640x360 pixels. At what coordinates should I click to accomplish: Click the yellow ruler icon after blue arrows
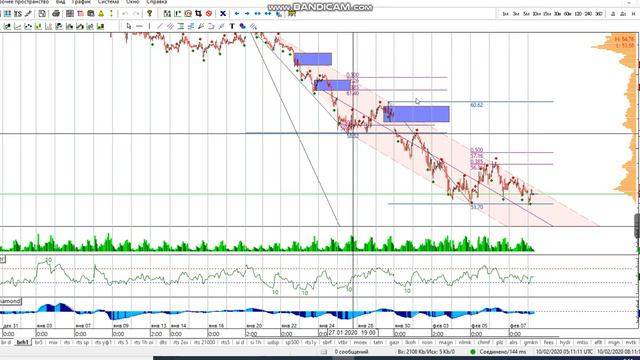[x=292, y=13]
